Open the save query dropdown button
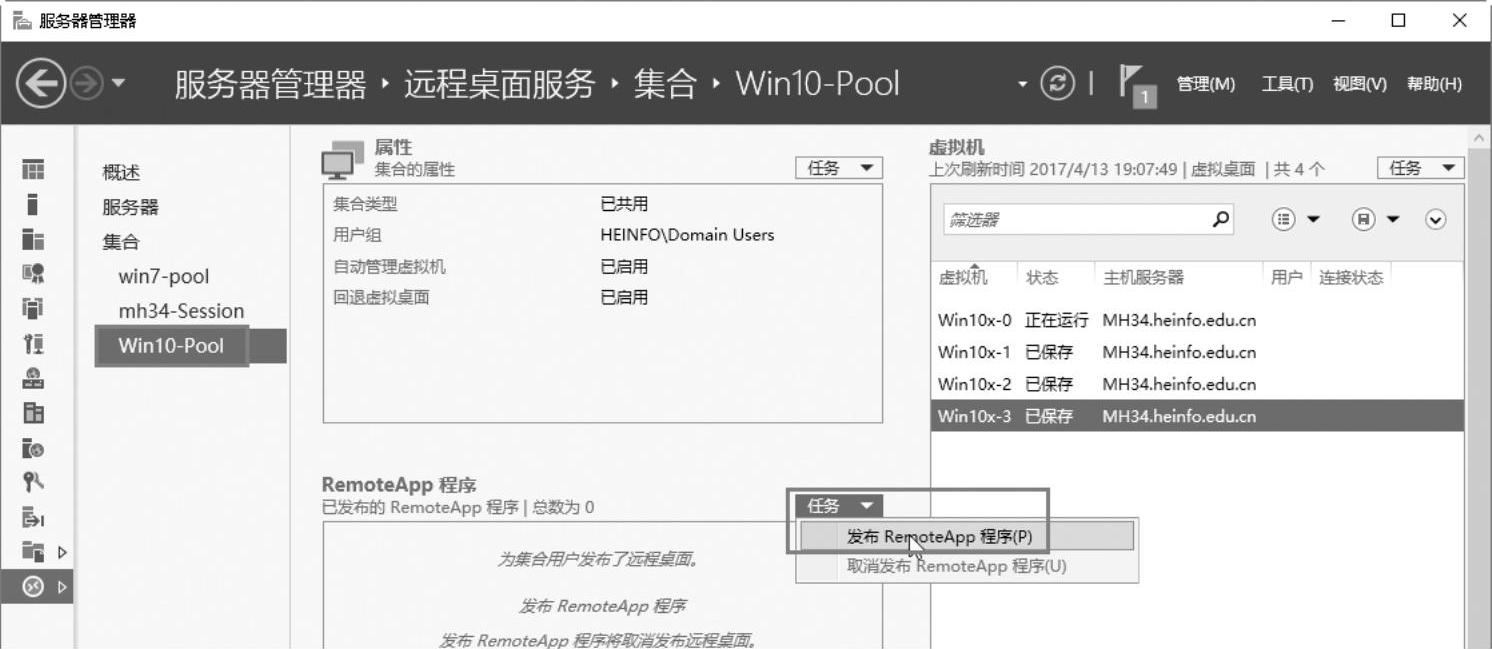Screen dimensions: 1492x649 (x=1376, y=220)
